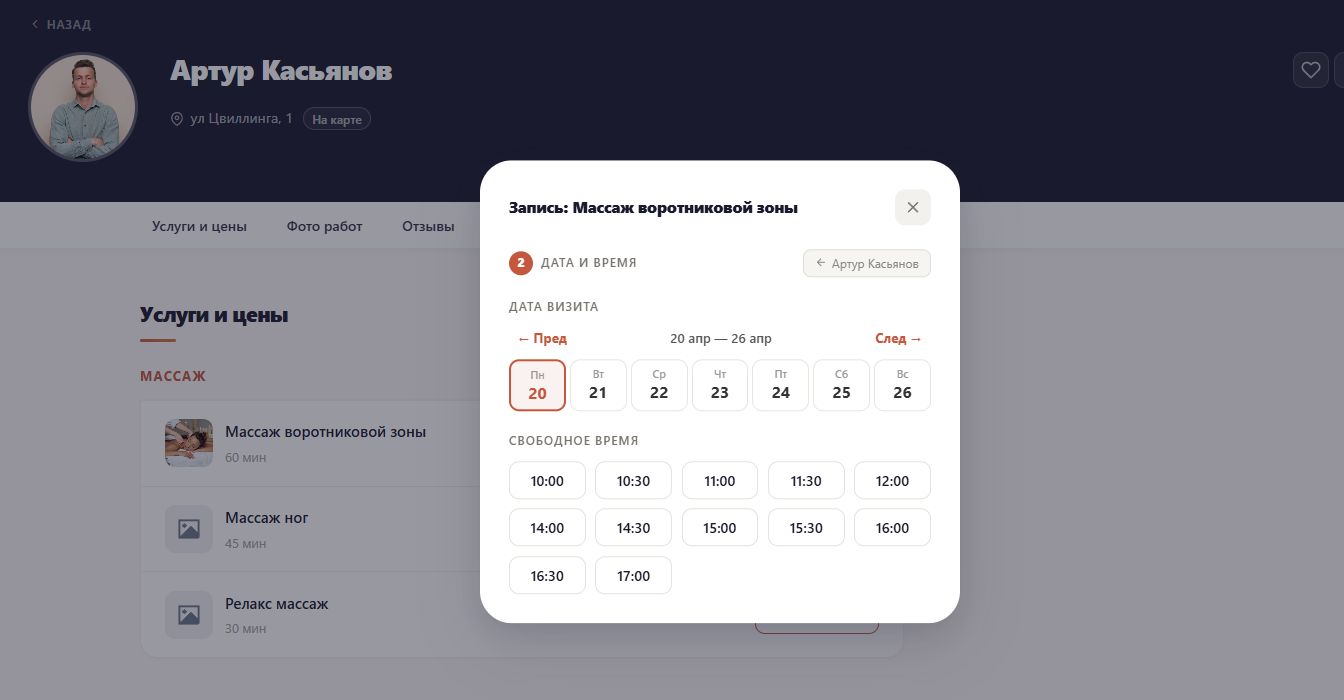
Task: Choose the 10:30 time slot
Action: coord(633,480)
